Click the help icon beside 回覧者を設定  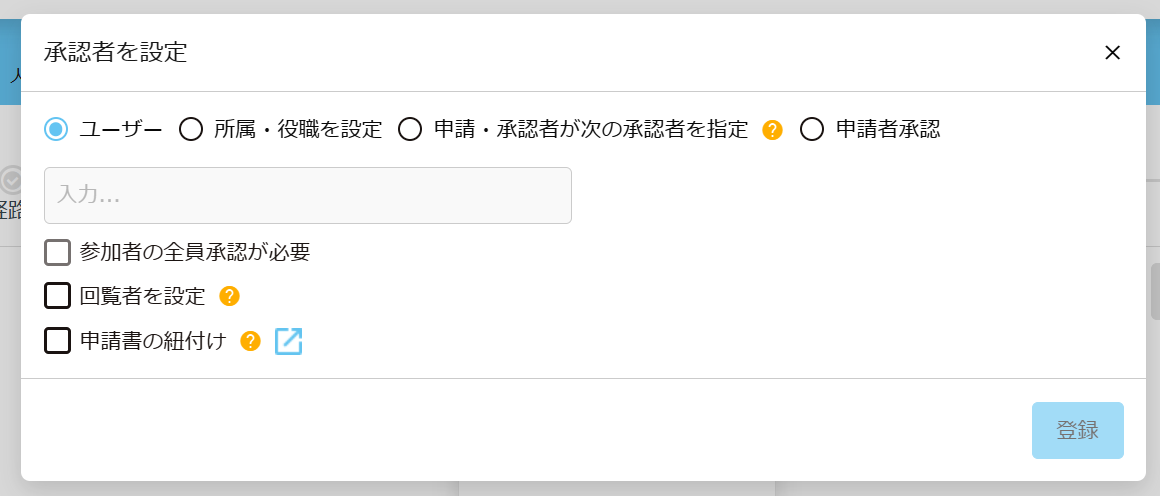(229, 296)
